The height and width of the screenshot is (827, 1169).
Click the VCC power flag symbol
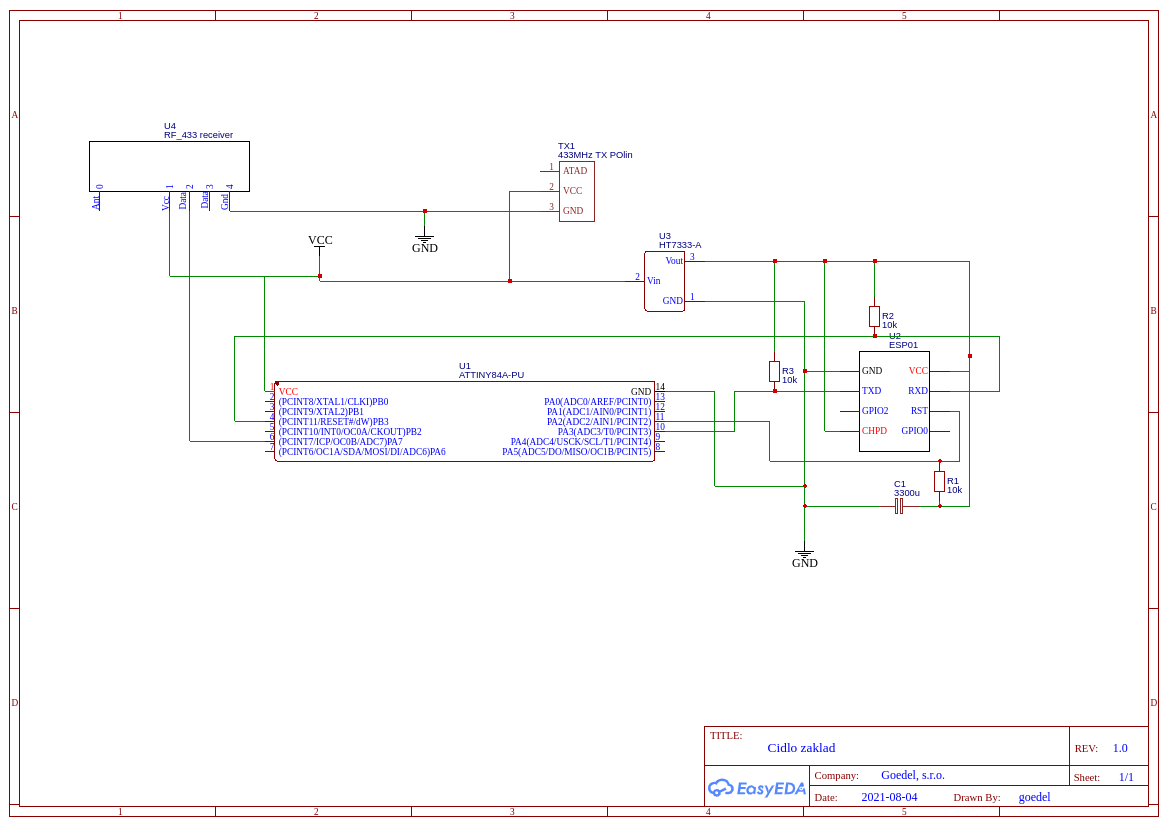(x=320, y=247)
